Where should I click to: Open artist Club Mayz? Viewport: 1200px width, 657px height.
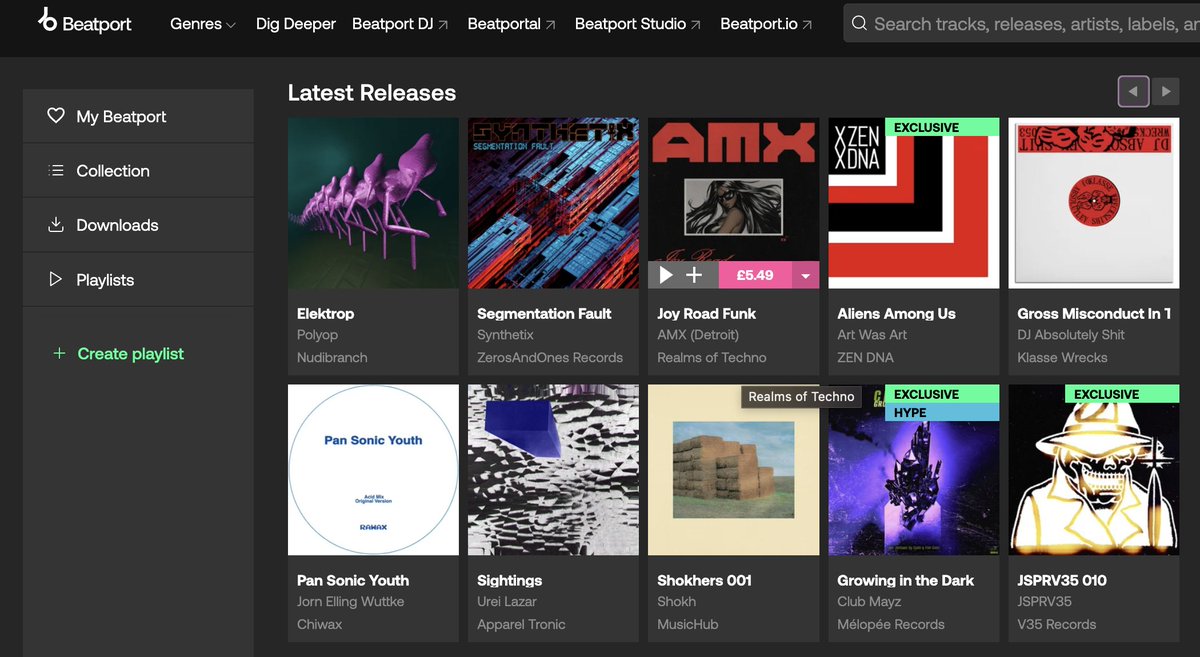click(x=869, y=602)
